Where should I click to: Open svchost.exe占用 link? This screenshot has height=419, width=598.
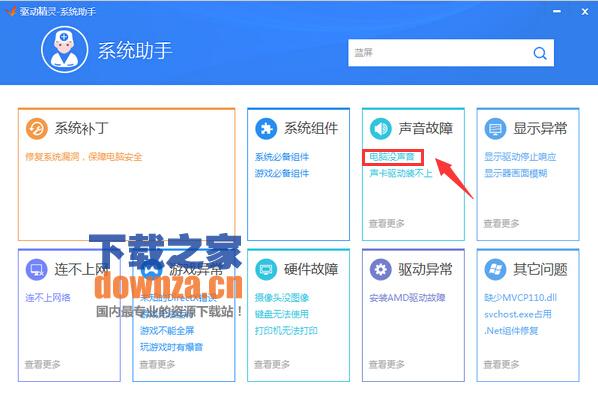click(x=518, y=314)
